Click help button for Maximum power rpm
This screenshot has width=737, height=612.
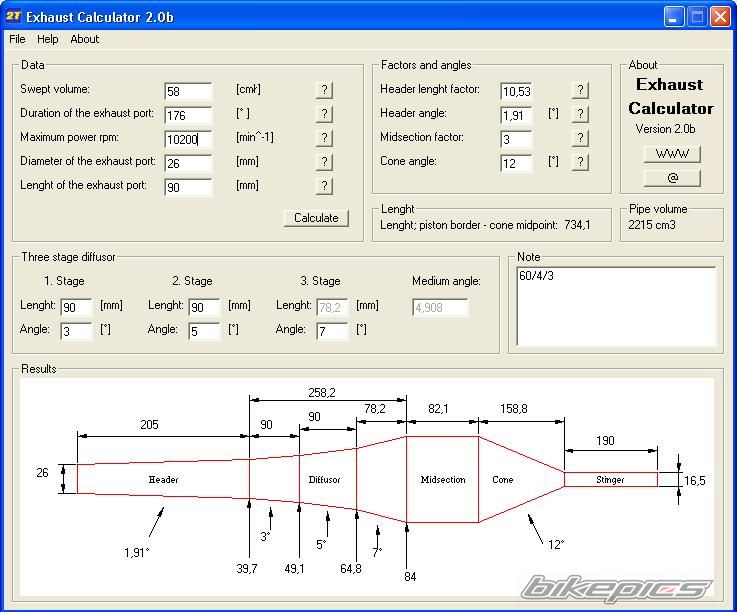click(324, 138)
